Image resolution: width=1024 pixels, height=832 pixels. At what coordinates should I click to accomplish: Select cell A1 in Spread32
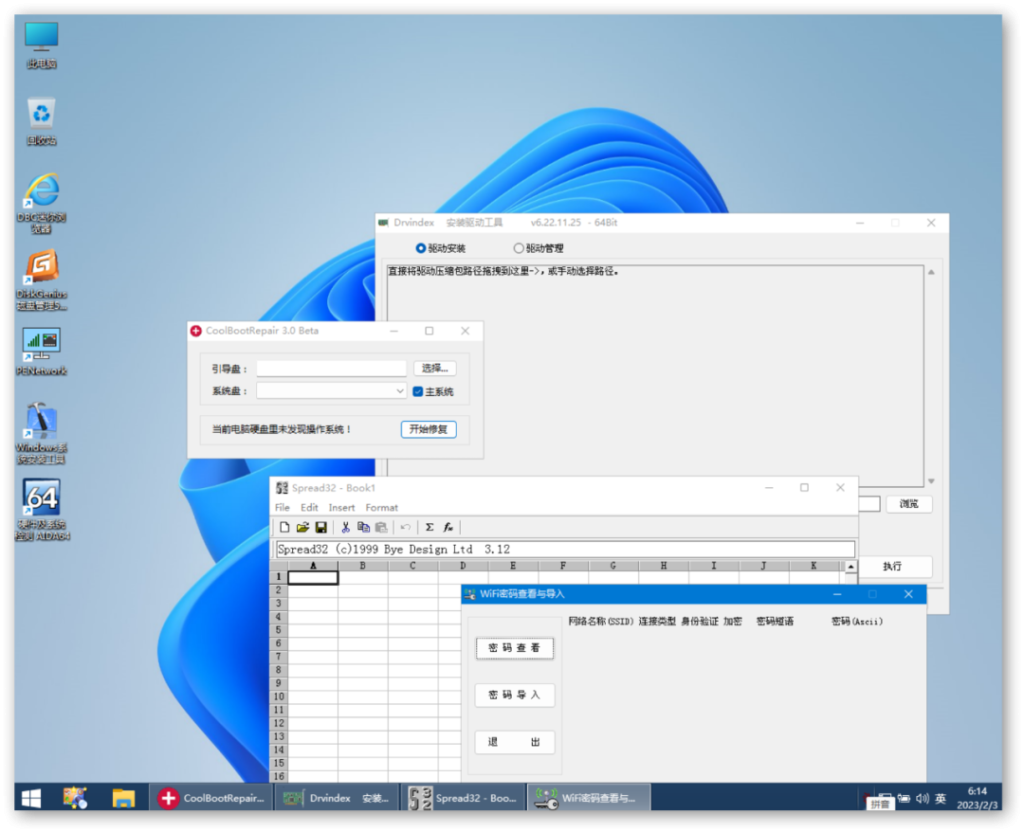[x=313, y=577]
